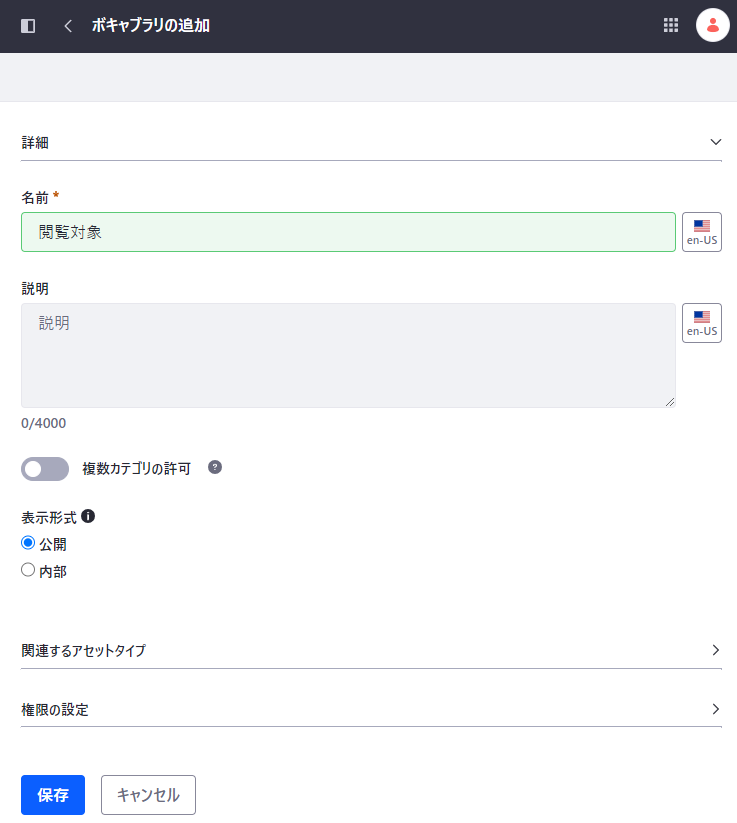Click help icon next to 複数カテゴリの許可
The height and width of the screenshot is (823, 737).
point(215,467)
